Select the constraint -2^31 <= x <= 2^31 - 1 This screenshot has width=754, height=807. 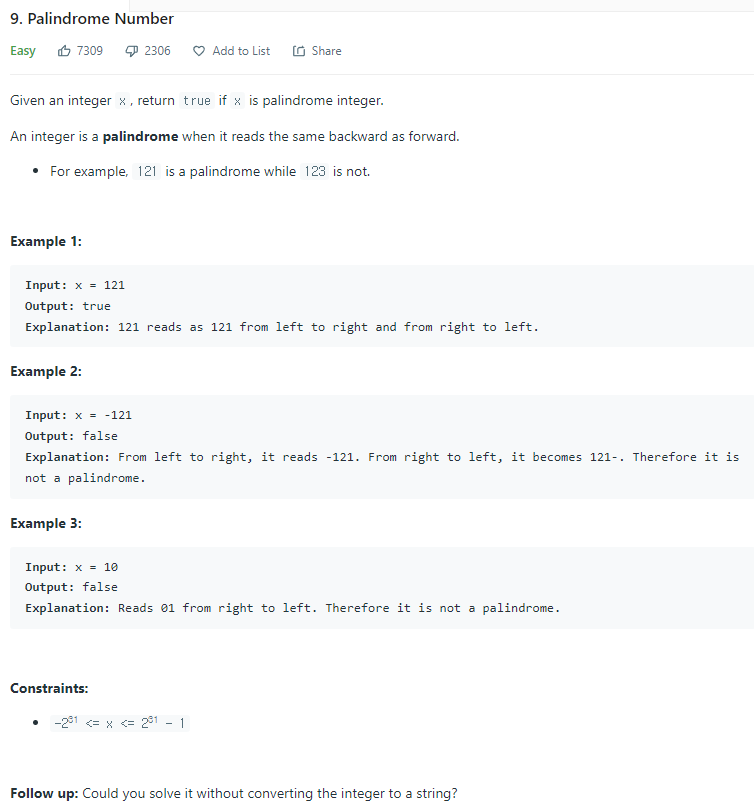[121, 721]
